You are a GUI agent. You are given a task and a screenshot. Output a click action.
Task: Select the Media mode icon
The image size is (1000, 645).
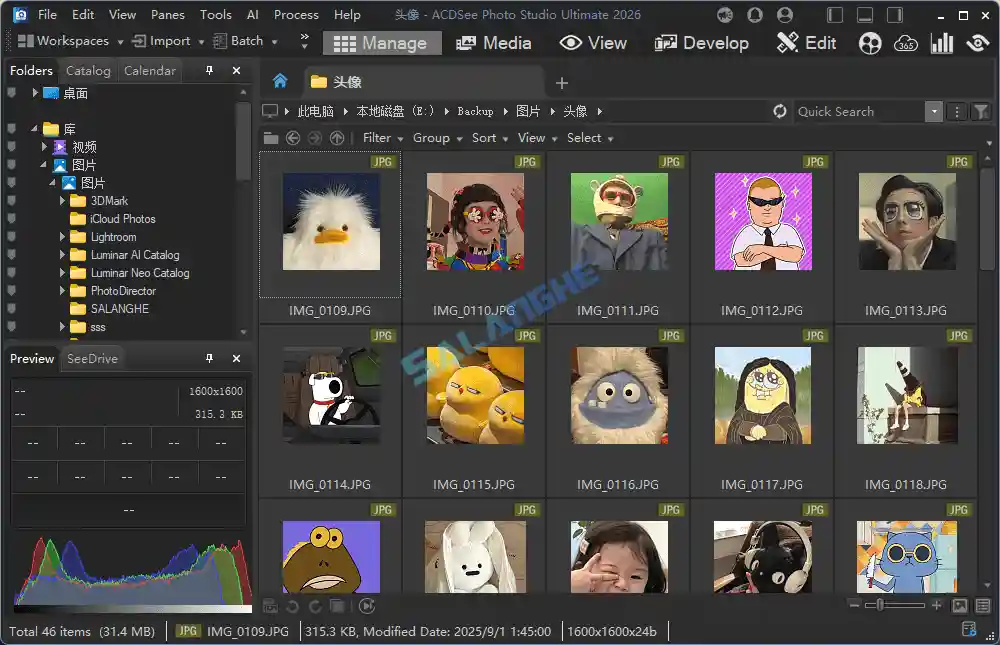point(465,43)
